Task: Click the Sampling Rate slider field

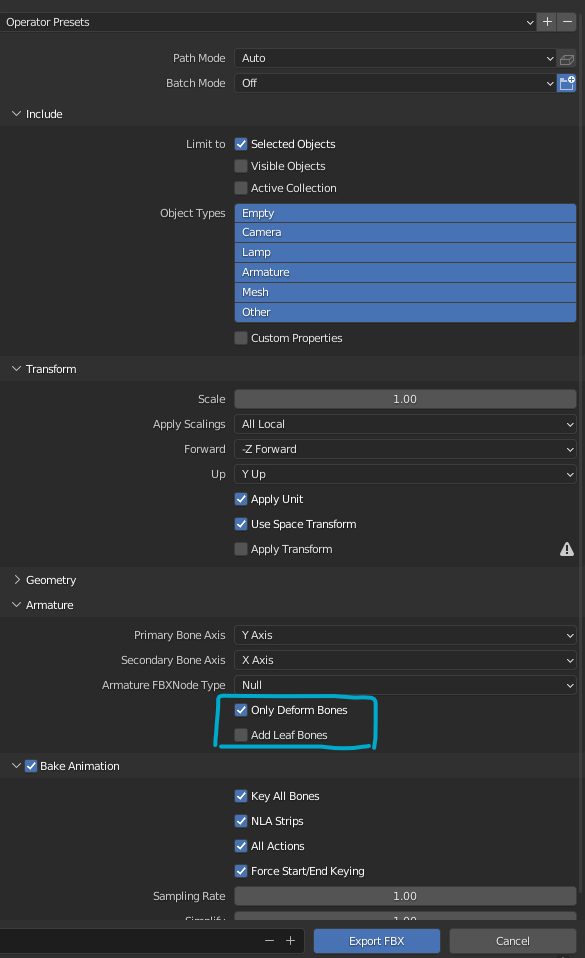Action: pyautogui.click(x=404, y=895)
